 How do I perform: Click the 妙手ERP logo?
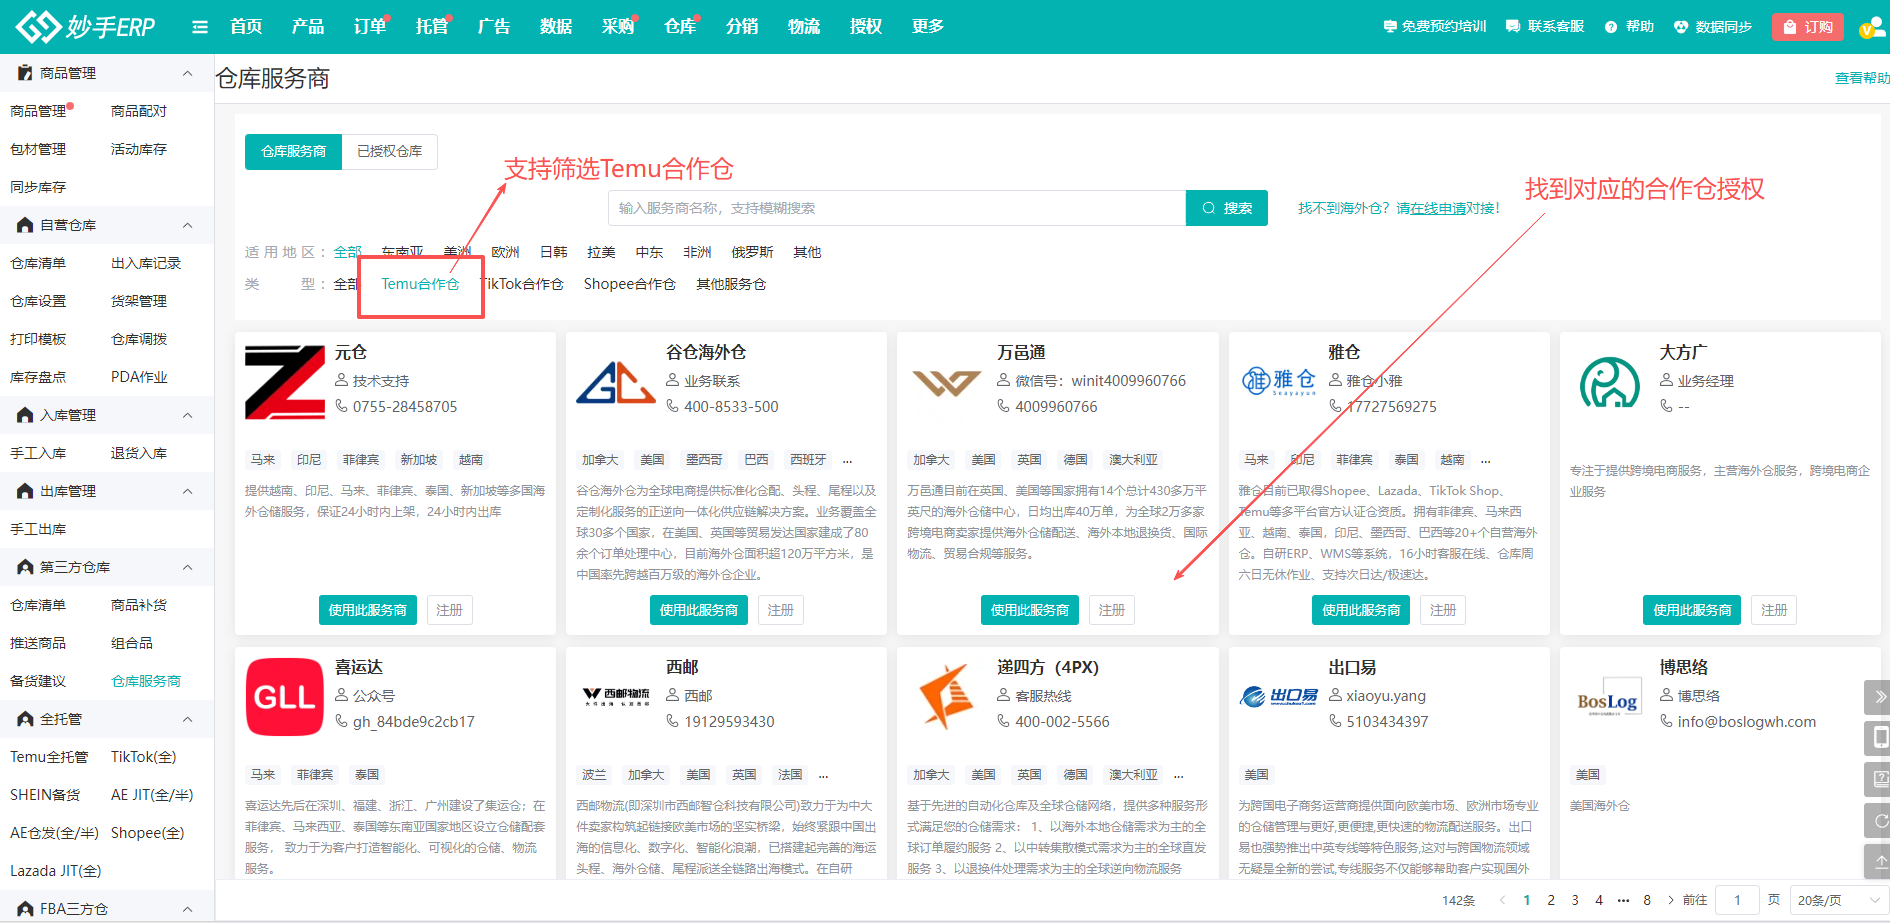pos(86,27)
